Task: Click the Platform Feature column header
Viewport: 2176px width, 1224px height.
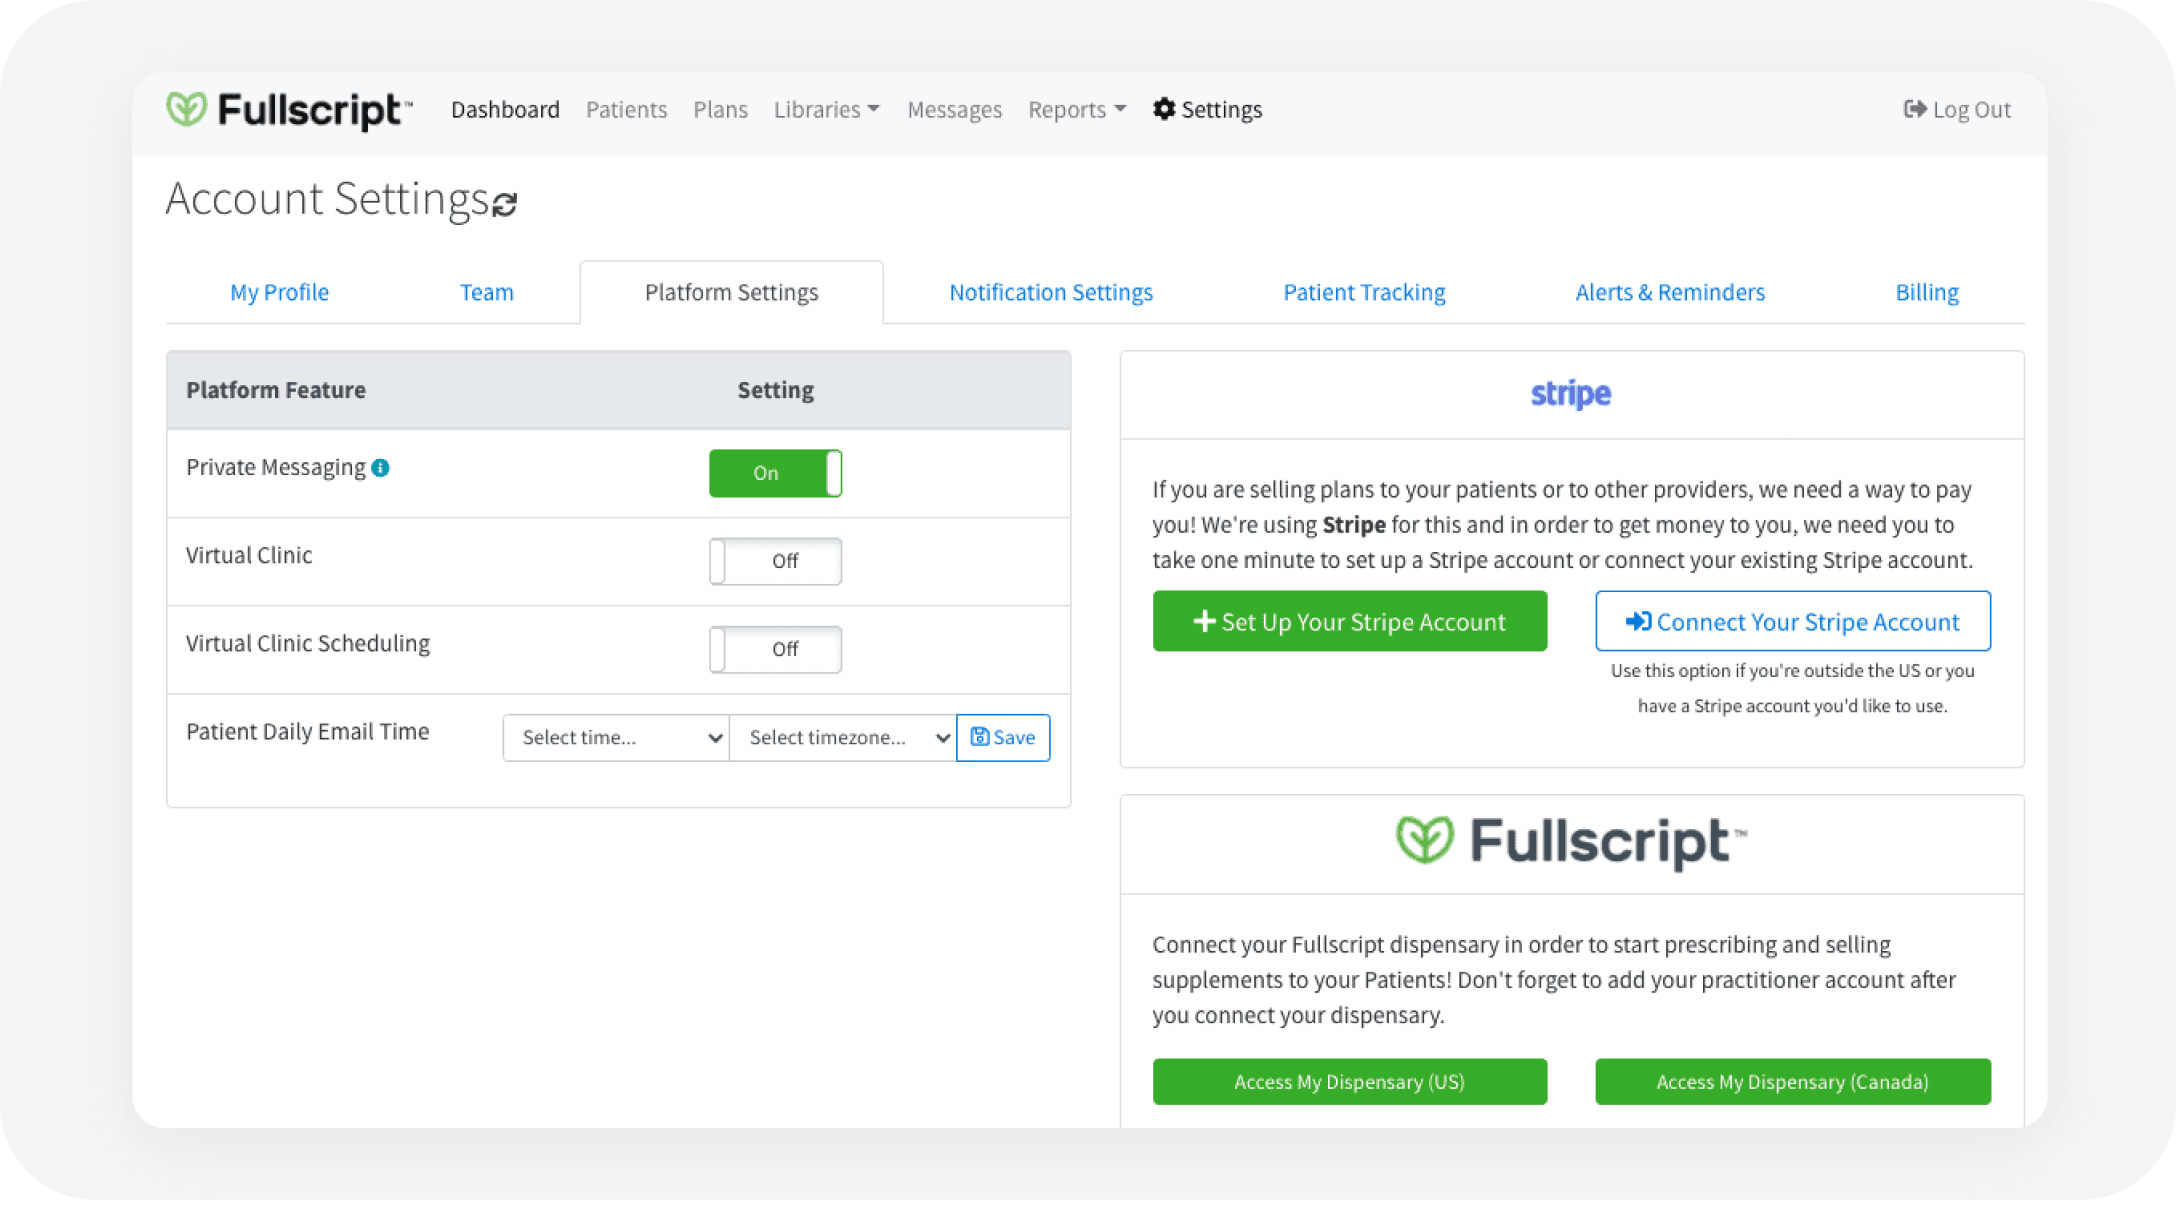Action: pyautogui.click(x=276, y=390)
